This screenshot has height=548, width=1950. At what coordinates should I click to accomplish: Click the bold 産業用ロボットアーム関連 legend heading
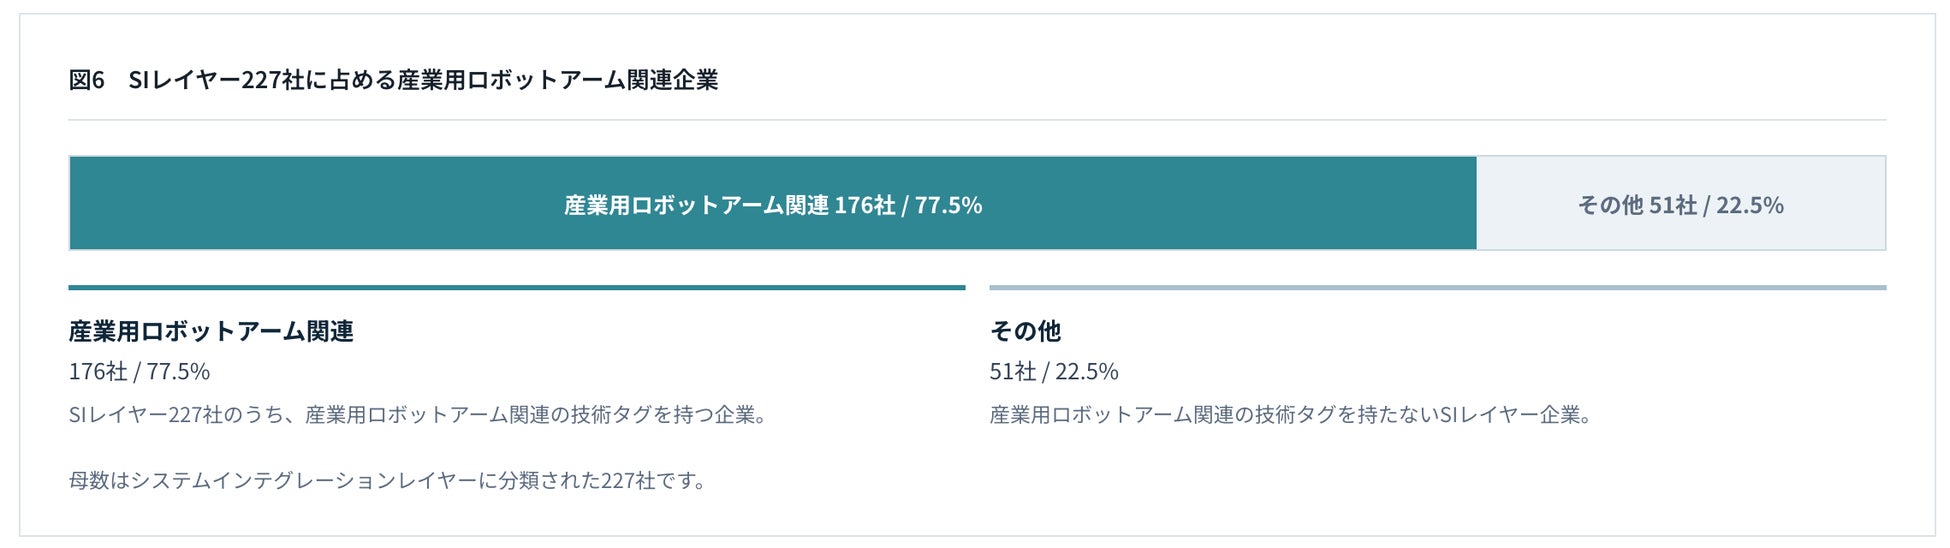point(211,331)
